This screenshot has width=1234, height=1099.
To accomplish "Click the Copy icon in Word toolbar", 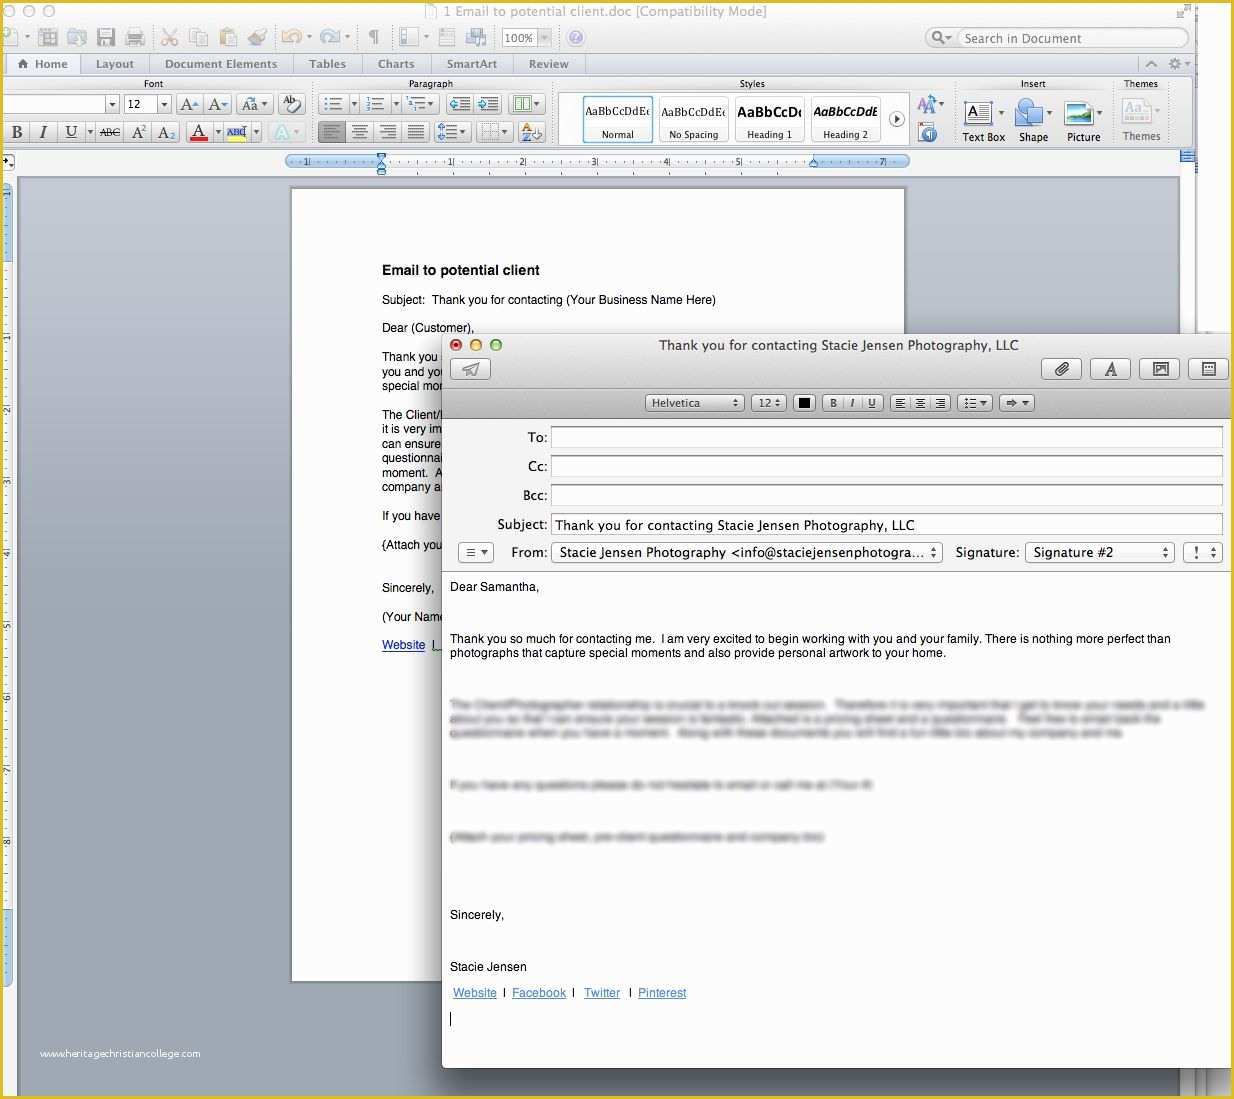I will tap(199, 37).
